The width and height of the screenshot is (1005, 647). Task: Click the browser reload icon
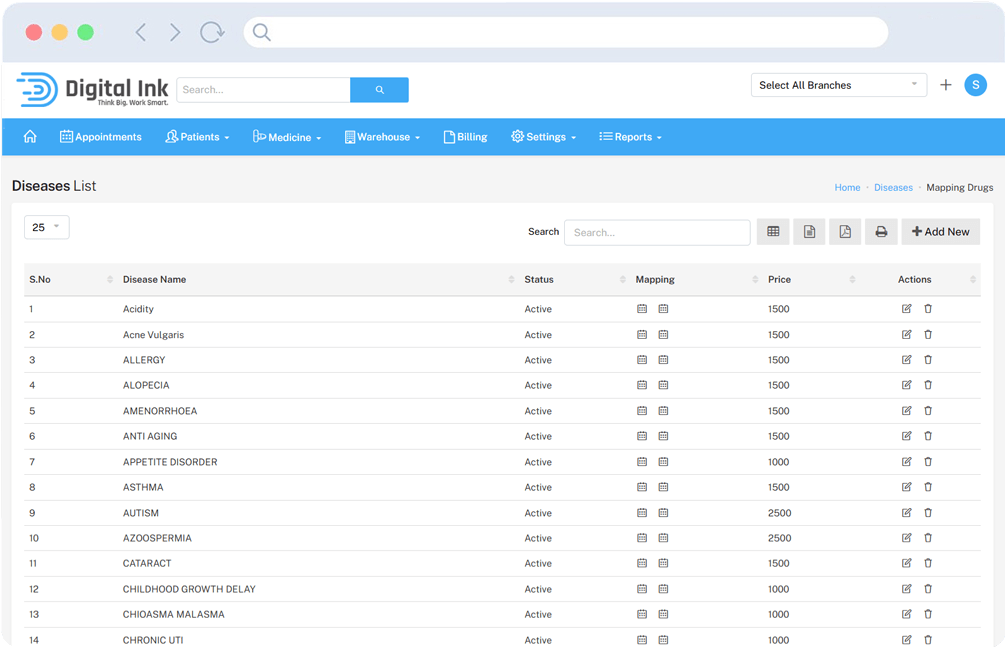[x=212, y=32]
